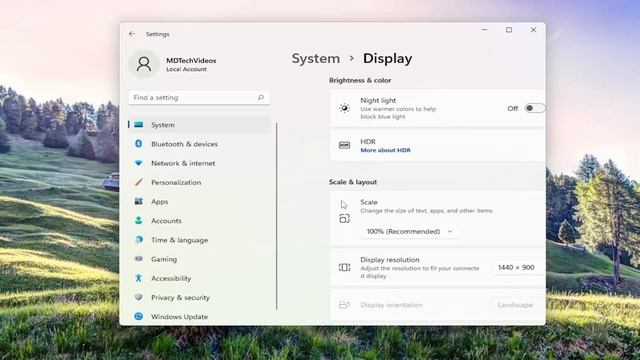640x360 pixels.
Task: Open Bluetooth & devices settings
Action: [x=199, y=144]
